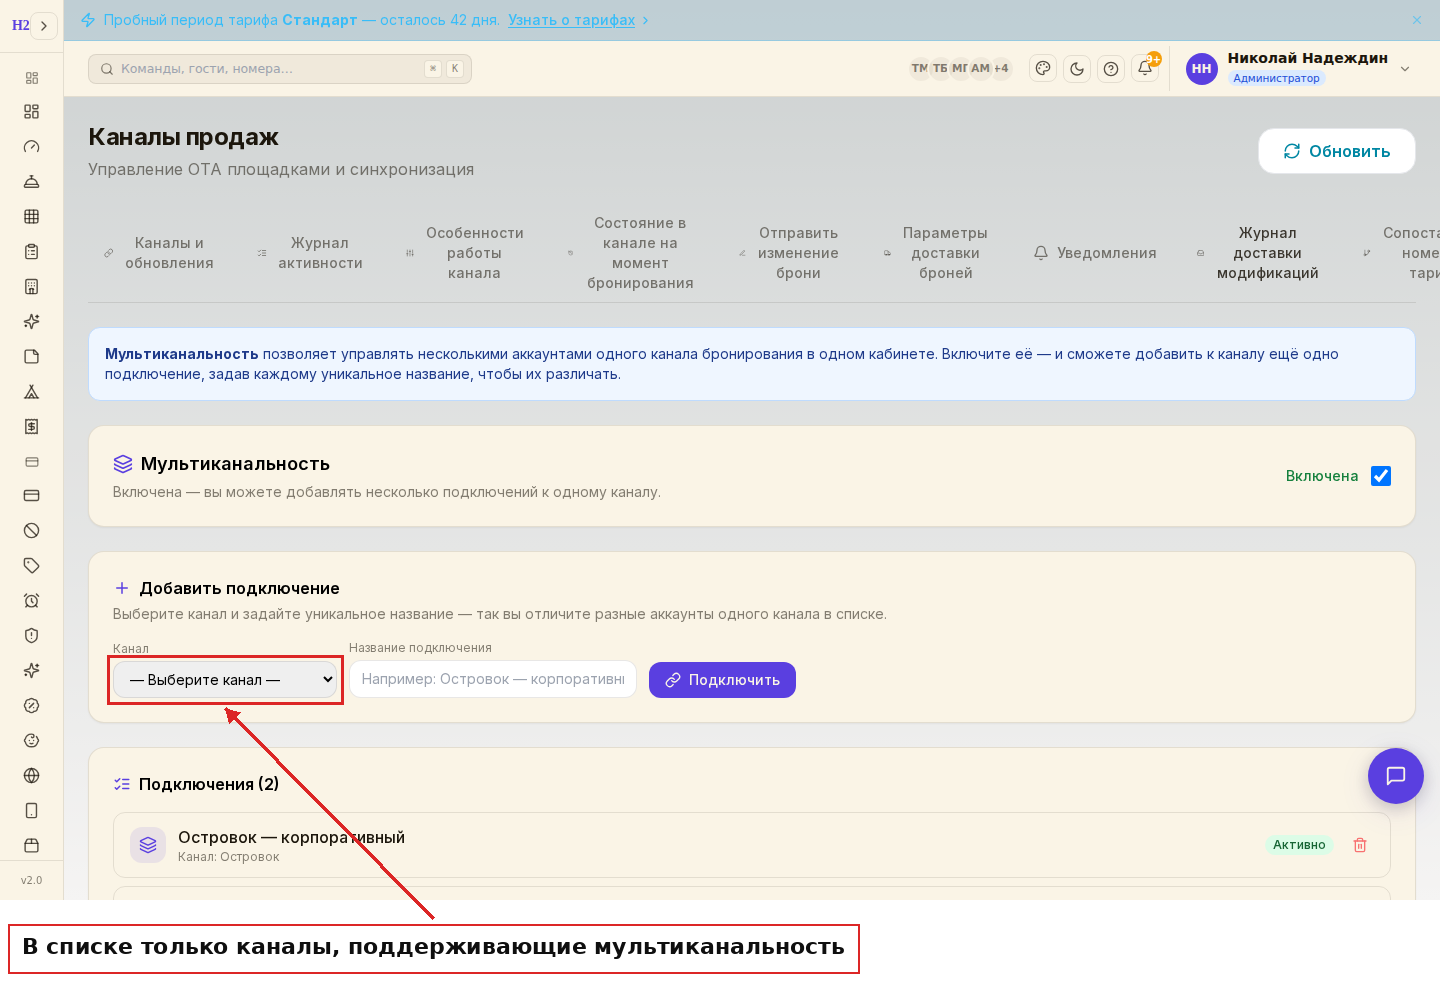Image resolution: width=1440 pixels, height=997 pixels.
Task: Open the table grid icon in sidebar
Action: tap(31, 217)
